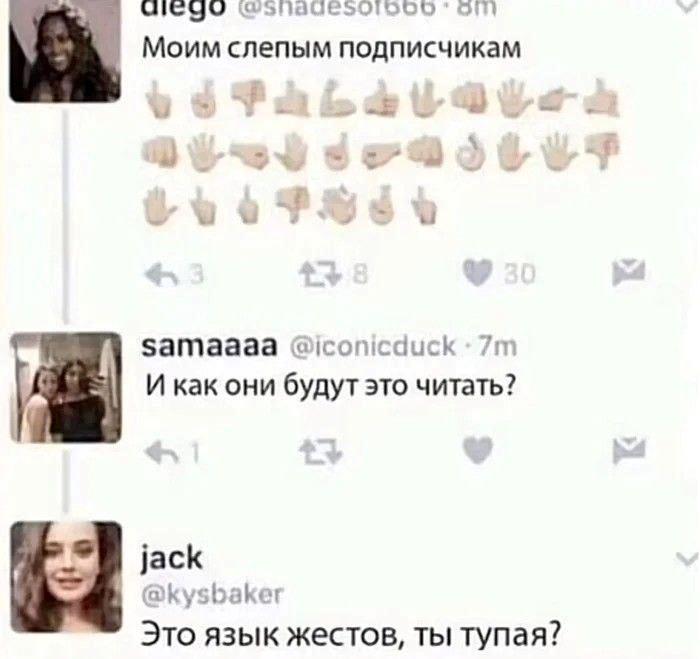Retweet samaaaa's tweet
The image size is (700, 659).
pos(320,451)
